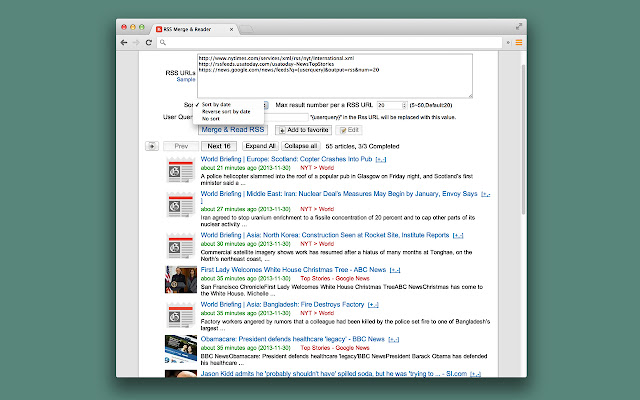Select "Sort by date" option
The height and width of the screenshot is (400, 640).
pyautogui.click(x=217, y=104)
